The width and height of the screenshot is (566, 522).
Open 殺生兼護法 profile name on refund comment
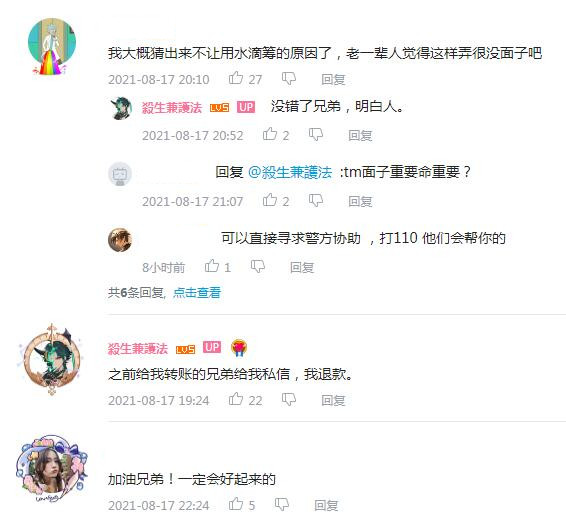click(138, 349)
